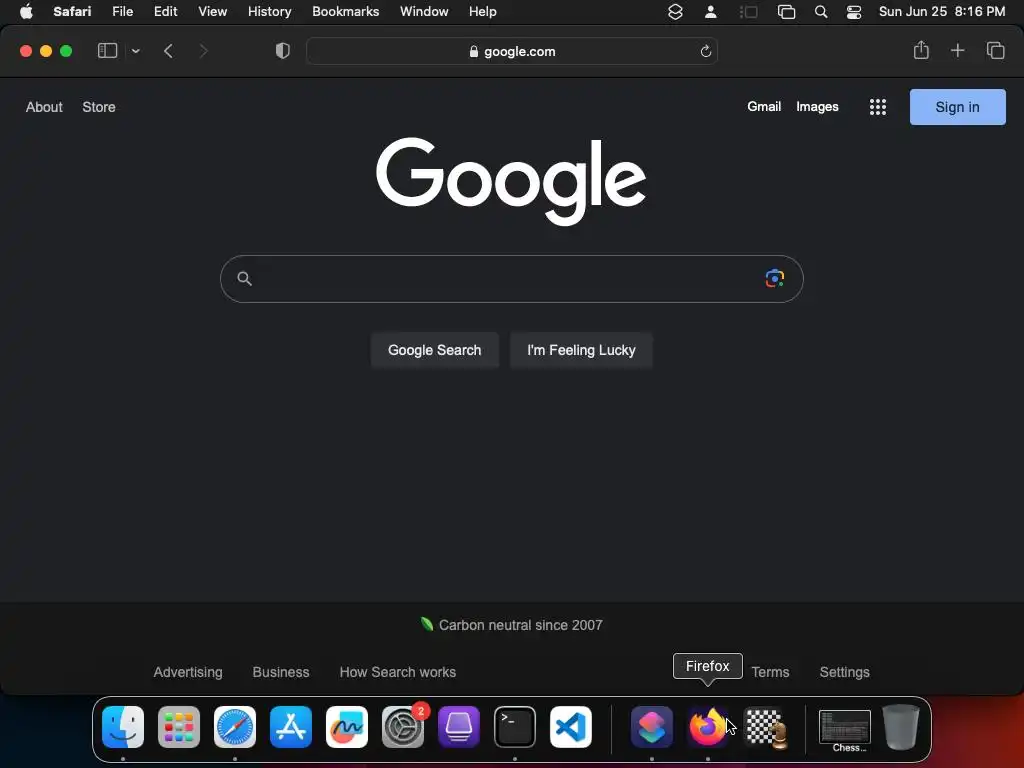Click the Stage Manager menu bar icon
Image resolution: width=1024 pixels, height=768 pixels.
click(748, 12)
